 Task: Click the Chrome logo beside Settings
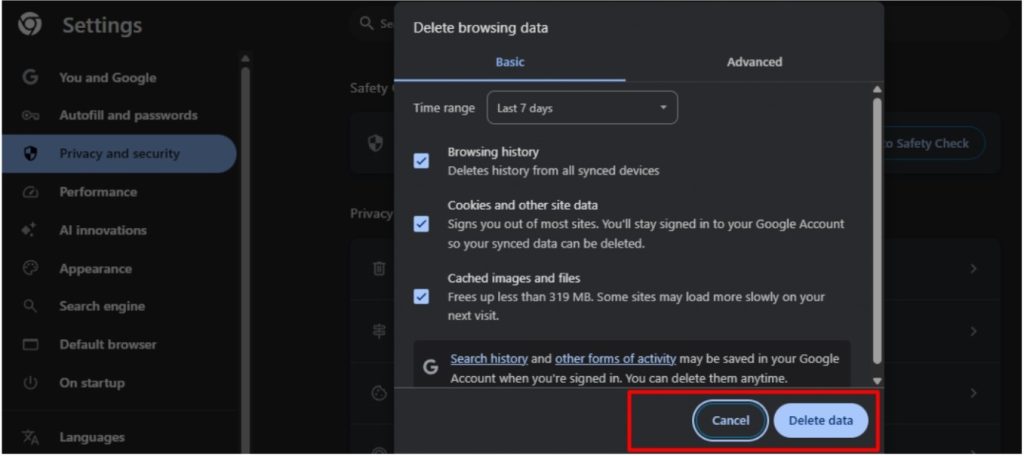[x=30, y=25]
